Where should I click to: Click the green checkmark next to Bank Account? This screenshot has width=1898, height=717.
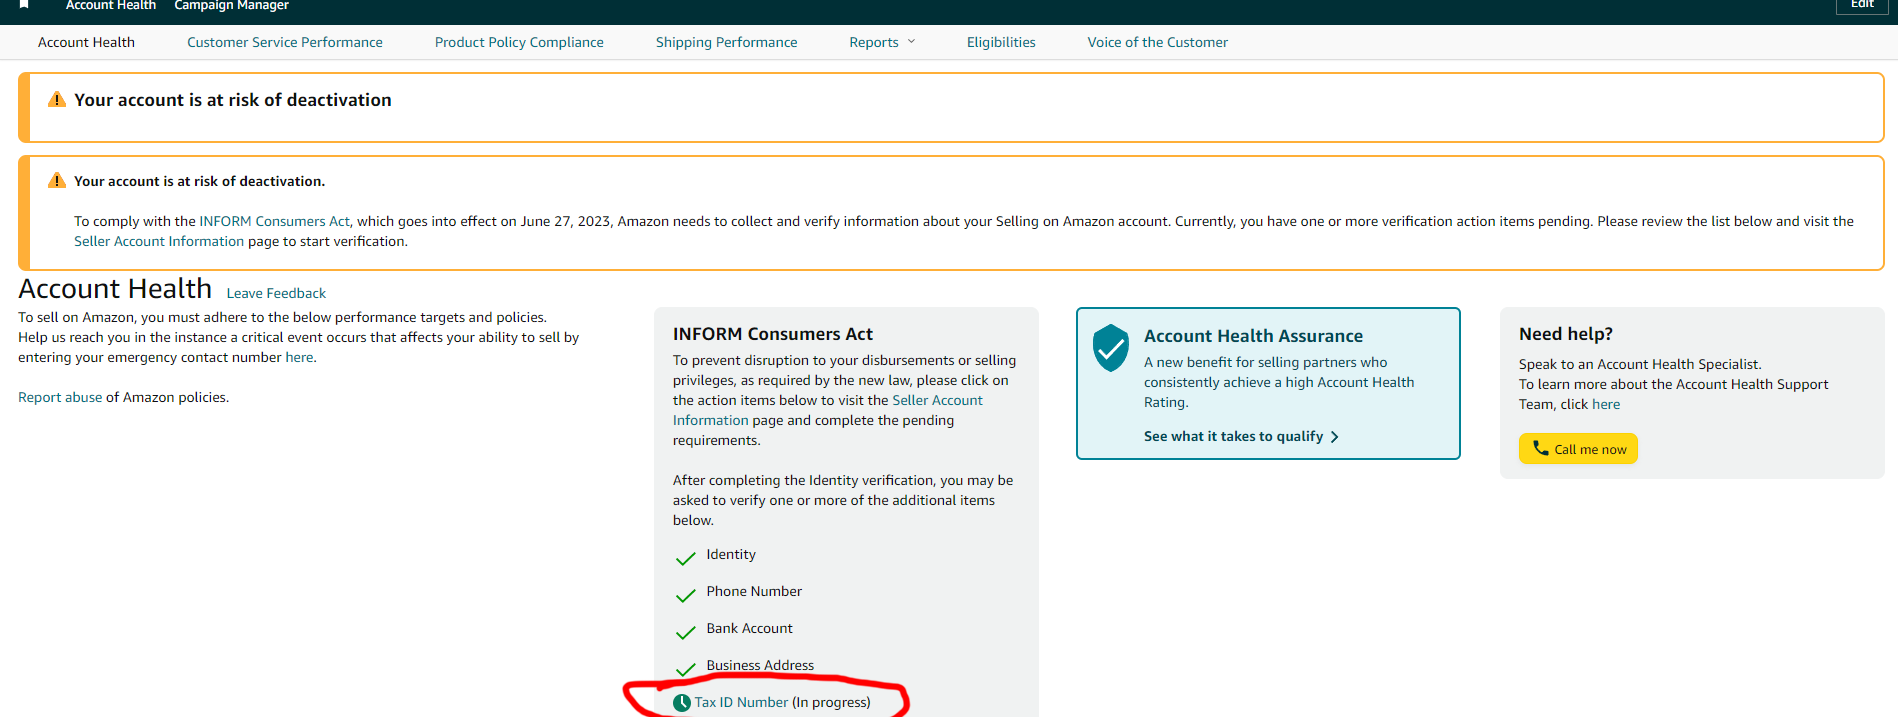point(685,632)
